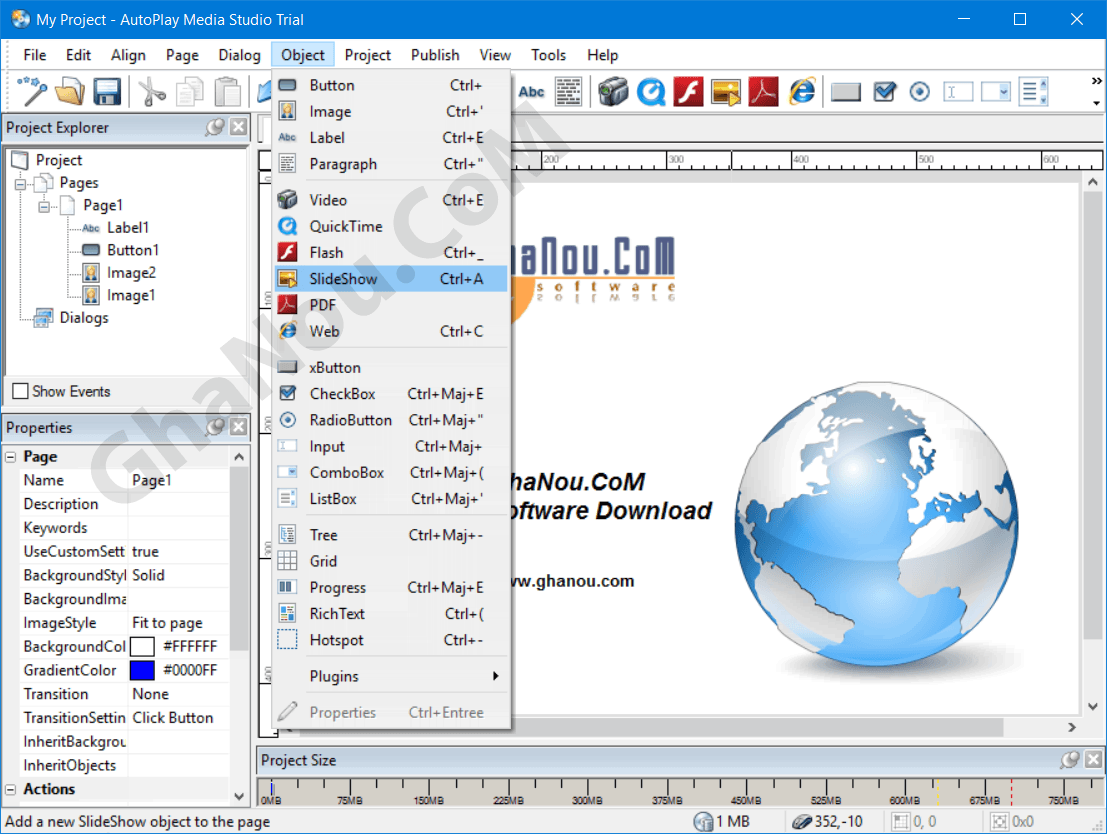Choose RichText from the Object menu
The width and height of the screenshot is (1107, 834).
391,614
